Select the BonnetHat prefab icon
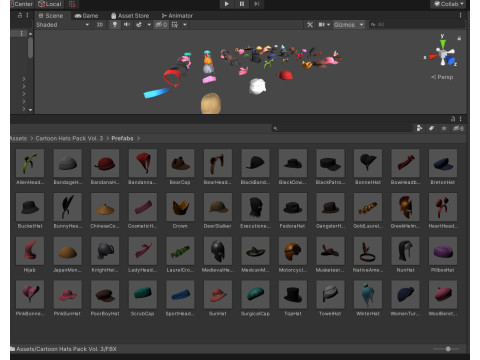This screenshot has height=360, width=480. point(368,163)
